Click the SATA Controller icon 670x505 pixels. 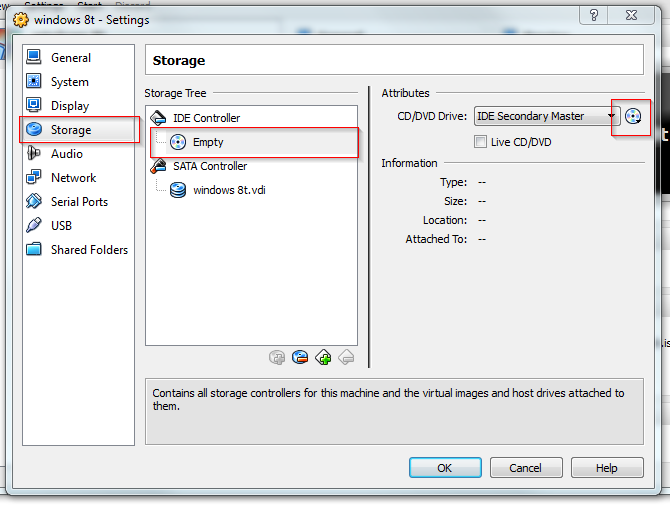pyautogui.click(x=159, y=166)
